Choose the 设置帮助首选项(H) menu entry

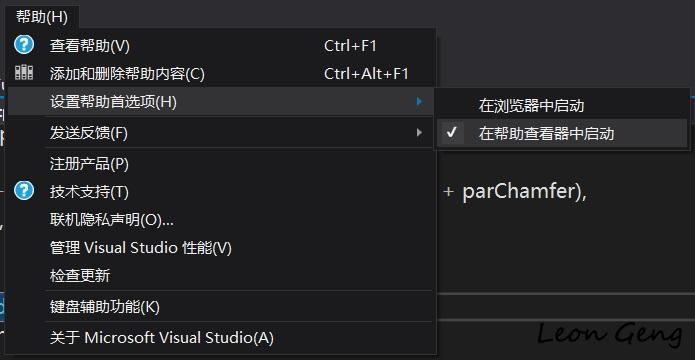click(x=220, y=102)
